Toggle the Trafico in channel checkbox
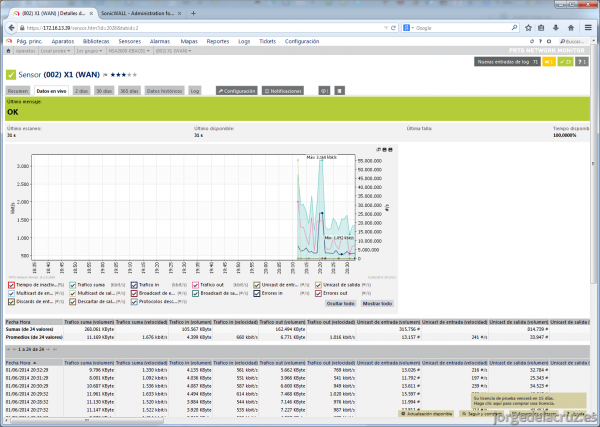The width and height of the screenshot is (600, 427). point(134,285)
